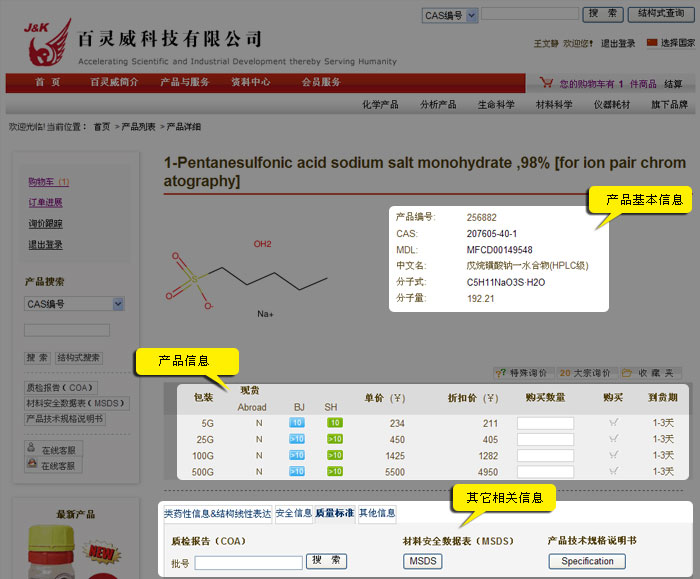Click sidebar 材料安全数据表 (MSDS) button
Screen dimensions: 700x579
[x=76, y=403]
